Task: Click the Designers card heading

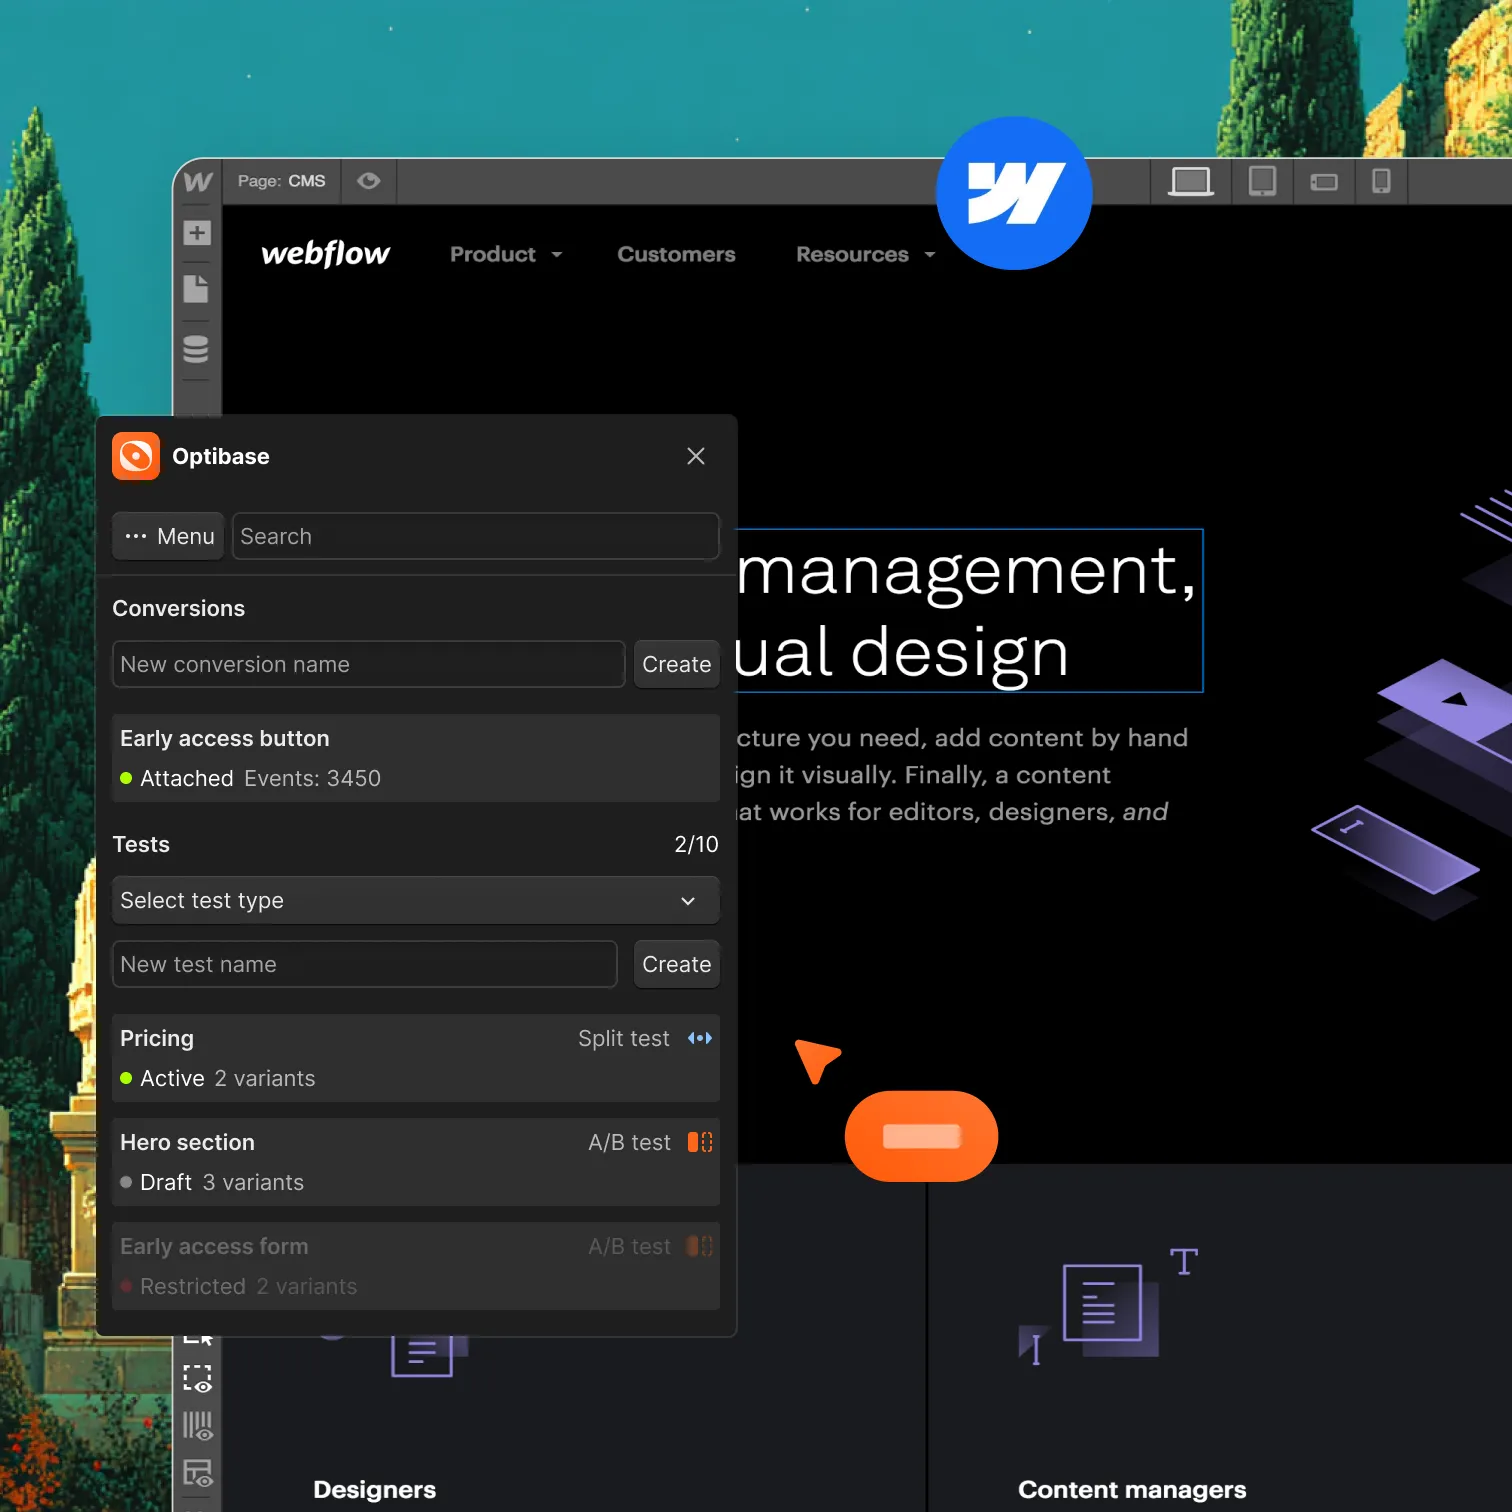Action: [x=375, y=1489]
